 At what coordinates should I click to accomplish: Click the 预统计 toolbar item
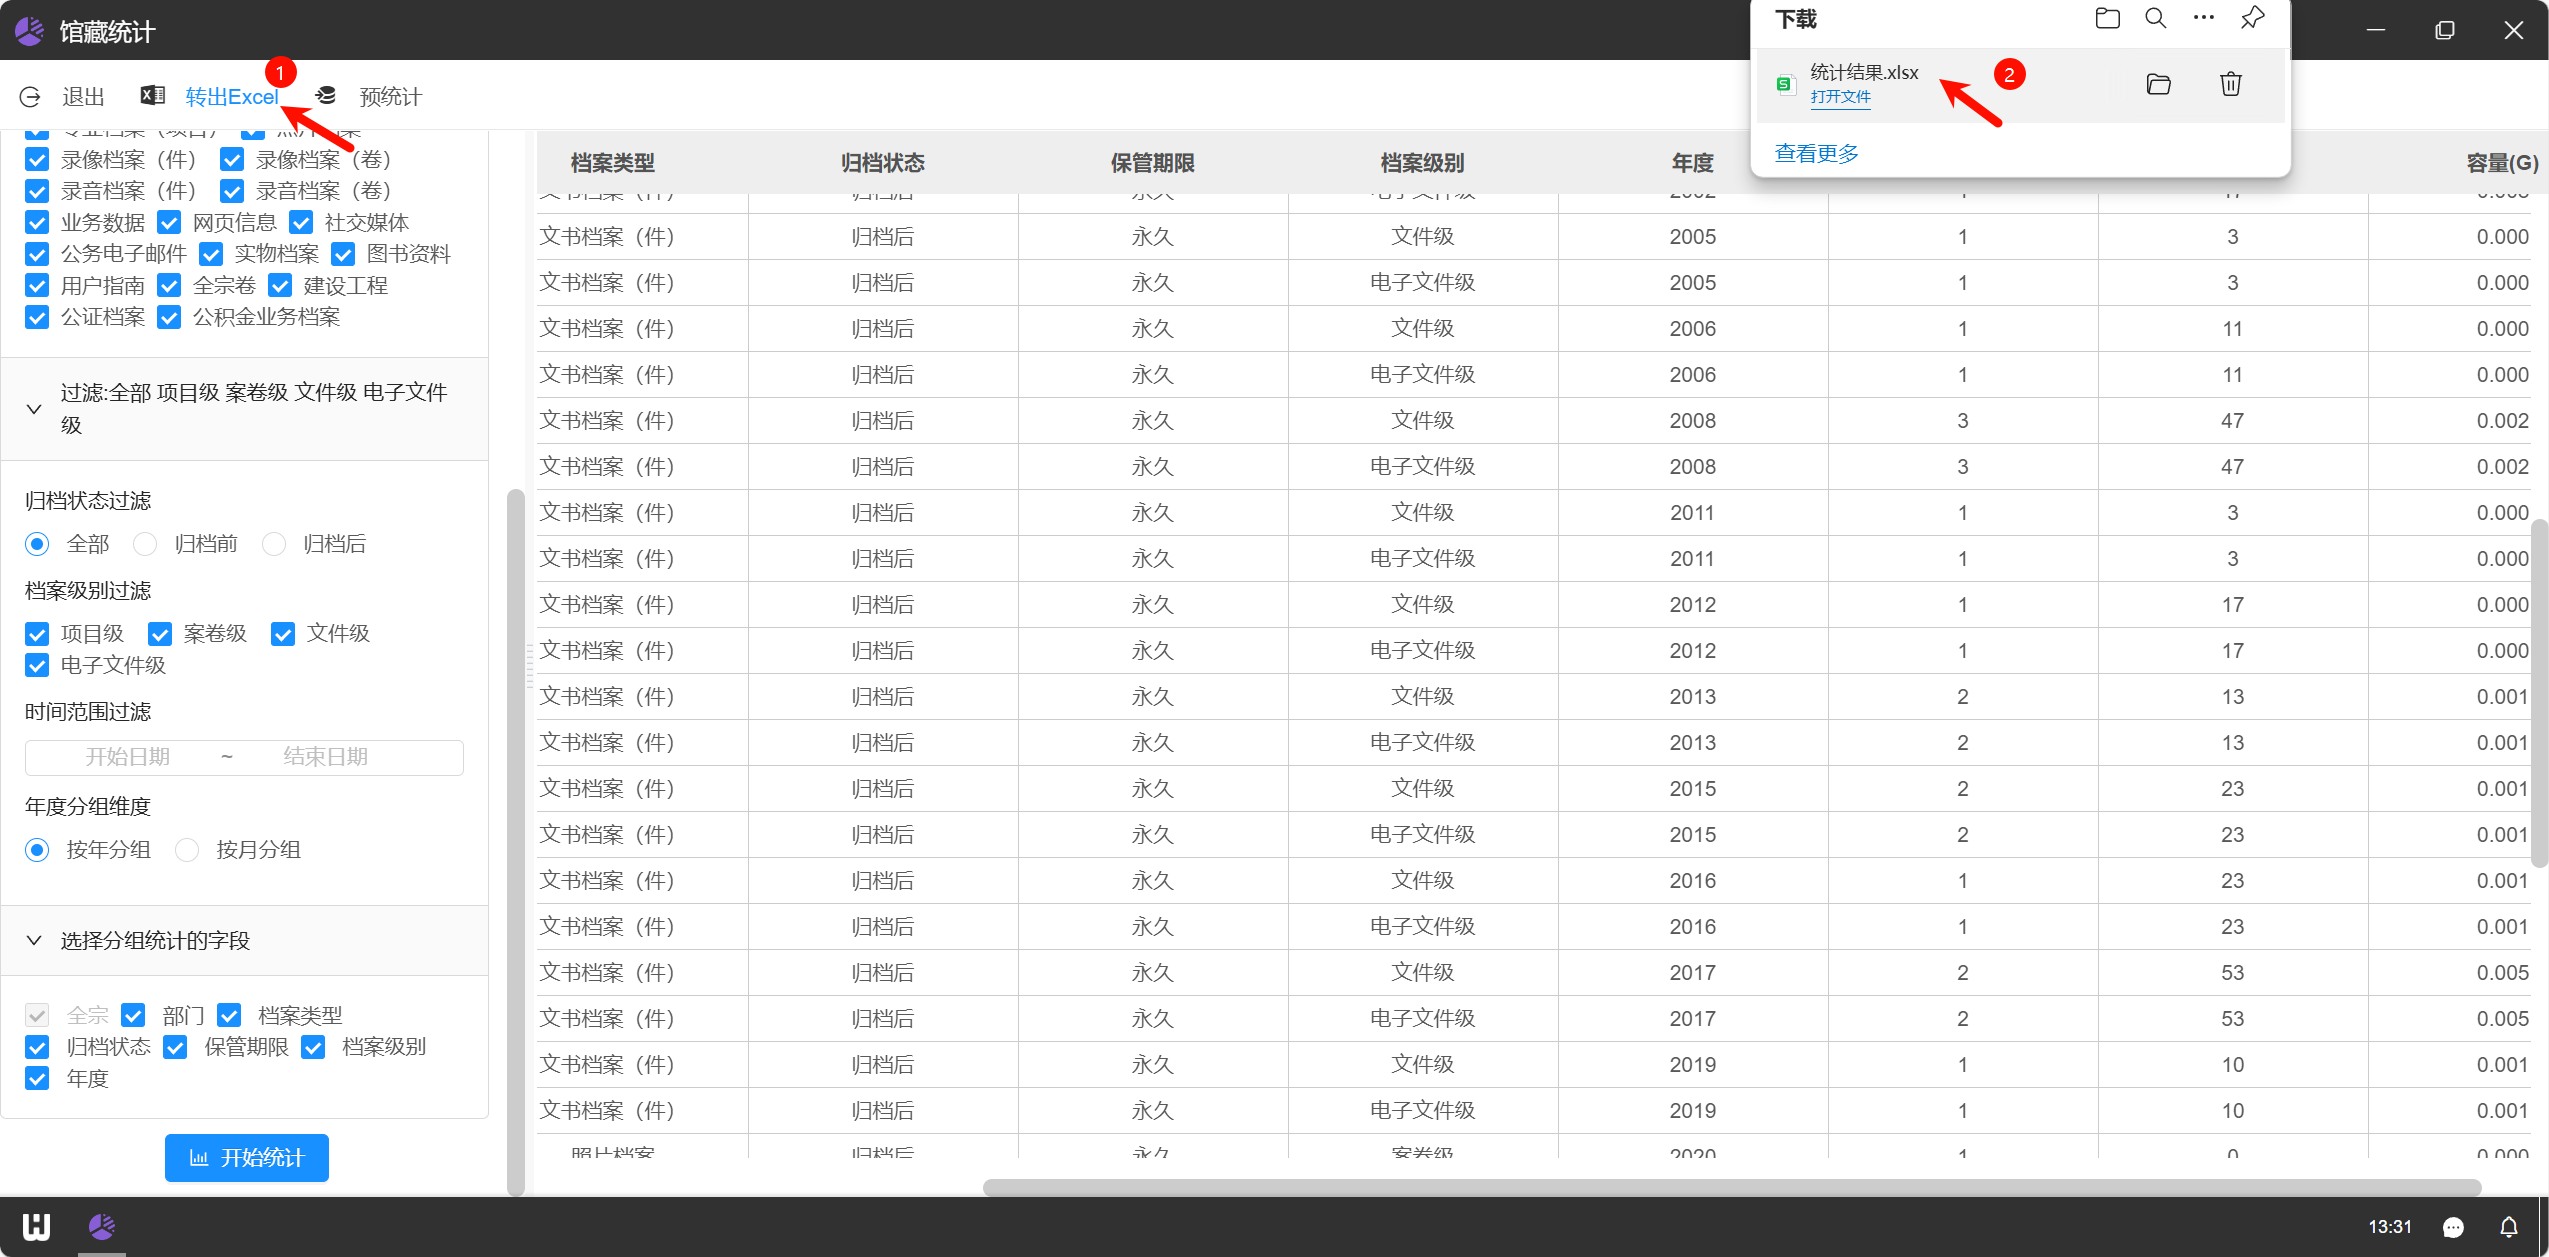click(390, 97)
